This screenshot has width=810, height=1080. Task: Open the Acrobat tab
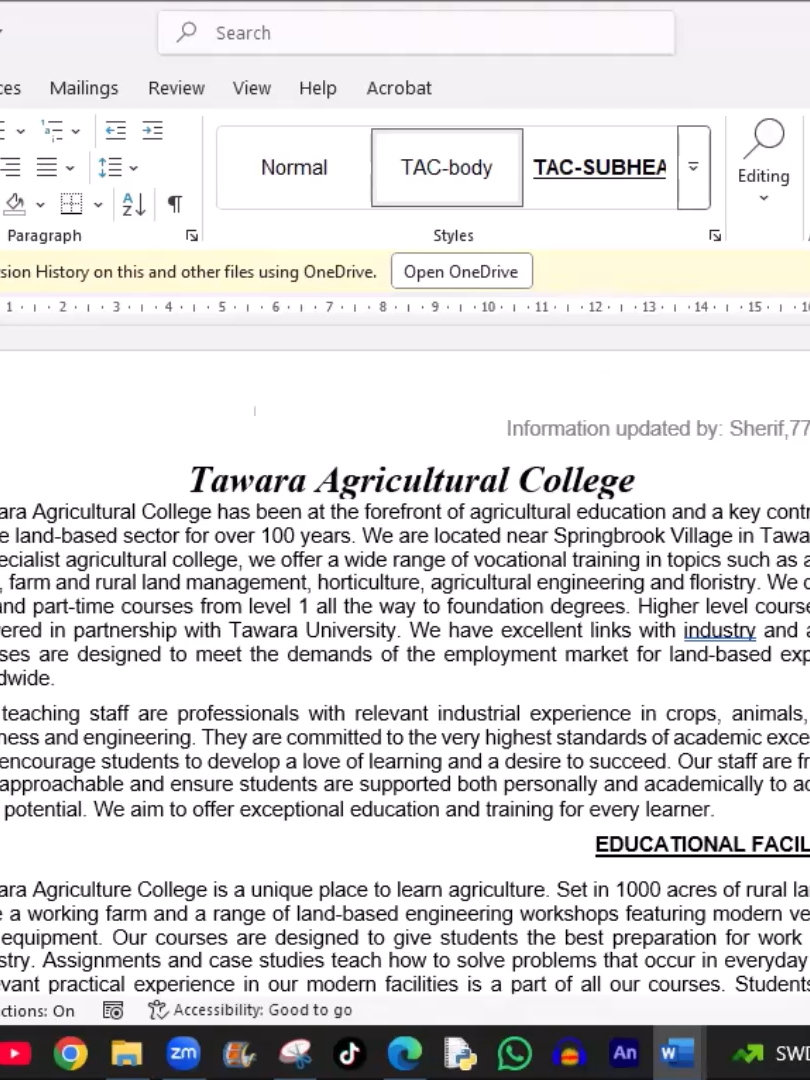[399, 88]
